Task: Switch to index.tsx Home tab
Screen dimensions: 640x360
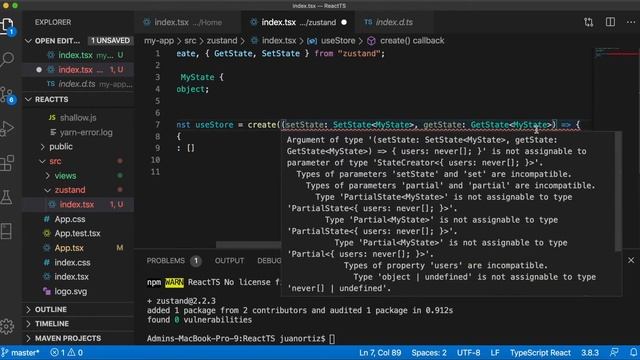Action: coord(188,22)
